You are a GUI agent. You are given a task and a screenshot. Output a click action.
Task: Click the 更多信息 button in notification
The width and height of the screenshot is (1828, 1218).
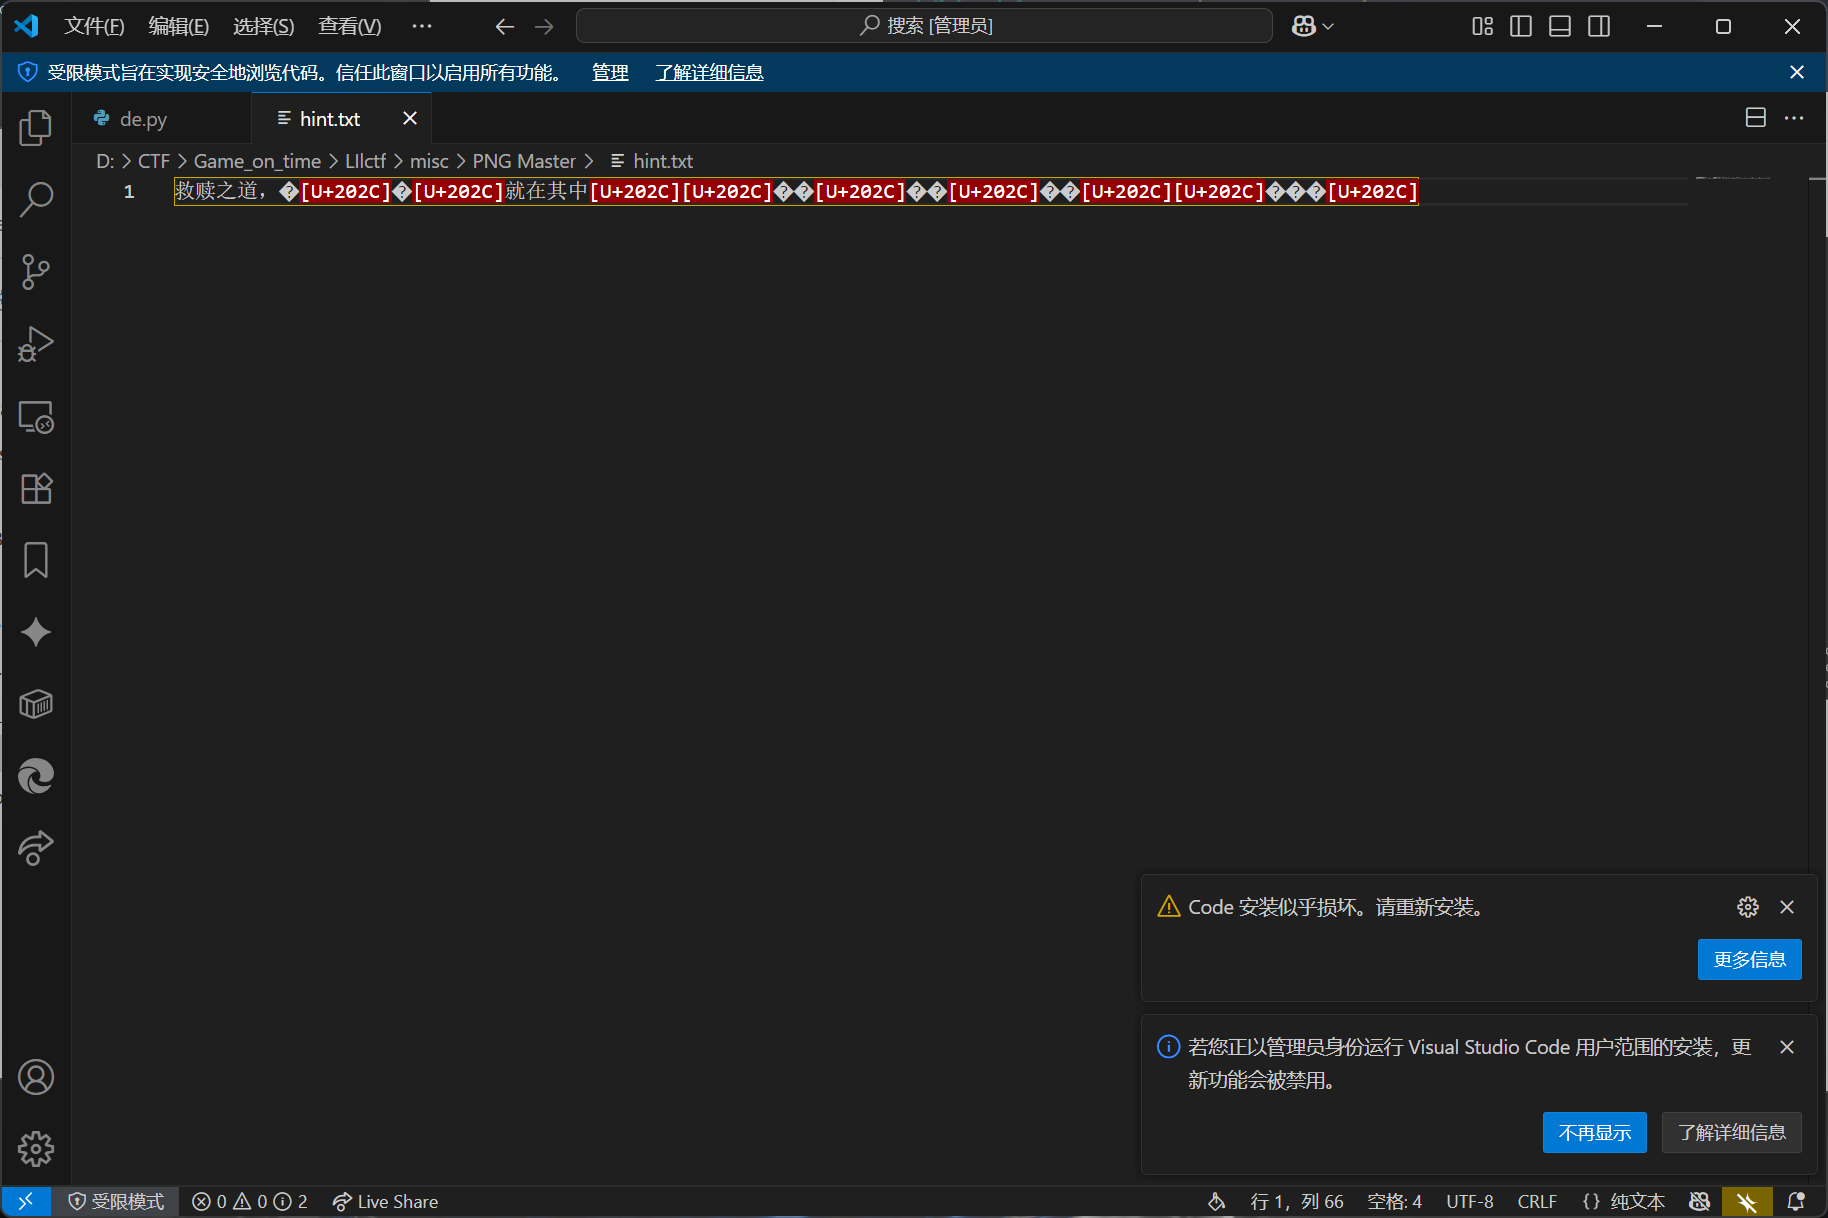tap(1749, 959)
